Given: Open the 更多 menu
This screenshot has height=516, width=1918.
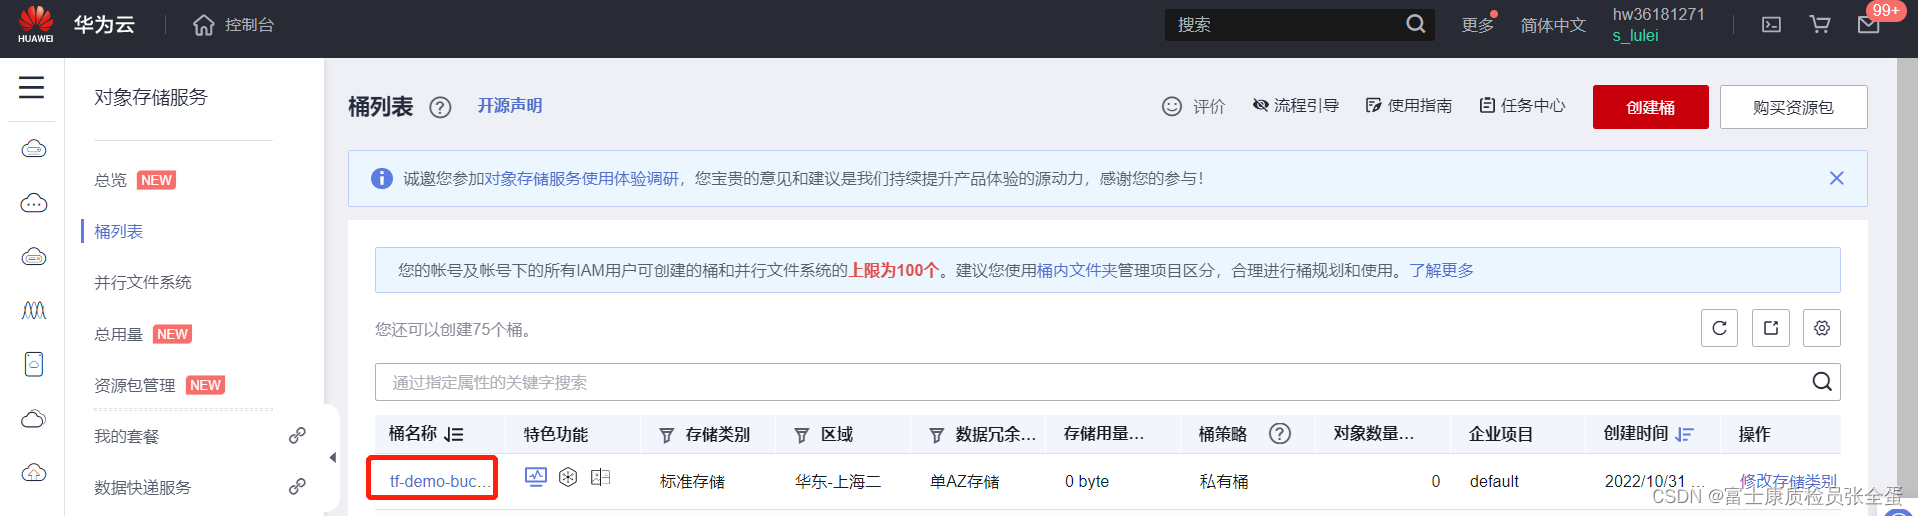Looking at the screenshot, I should [x=1477, y=25].
